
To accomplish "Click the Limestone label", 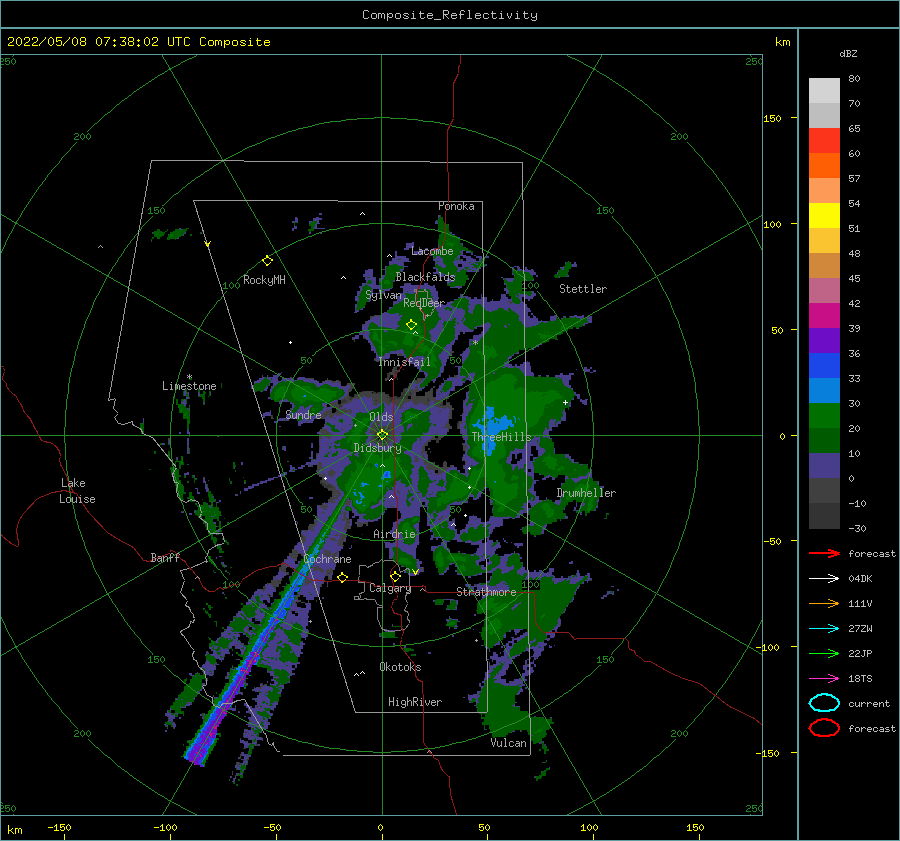I will pyautogui.click(x=189, y=386).
